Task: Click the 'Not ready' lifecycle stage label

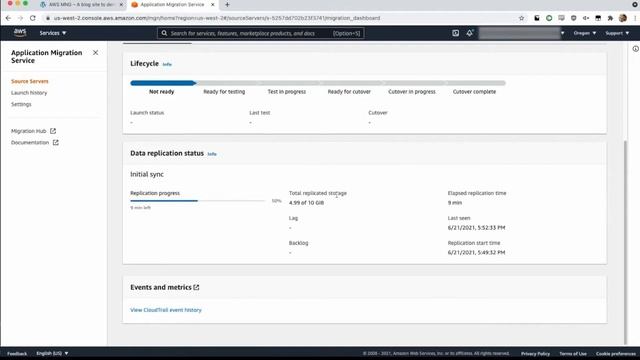Action: coord(162,92)
